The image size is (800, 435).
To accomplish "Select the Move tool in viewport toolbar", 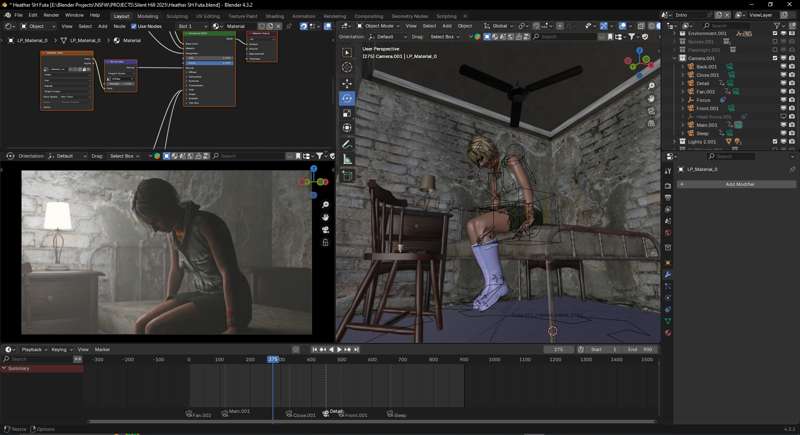I will (347, 83).
